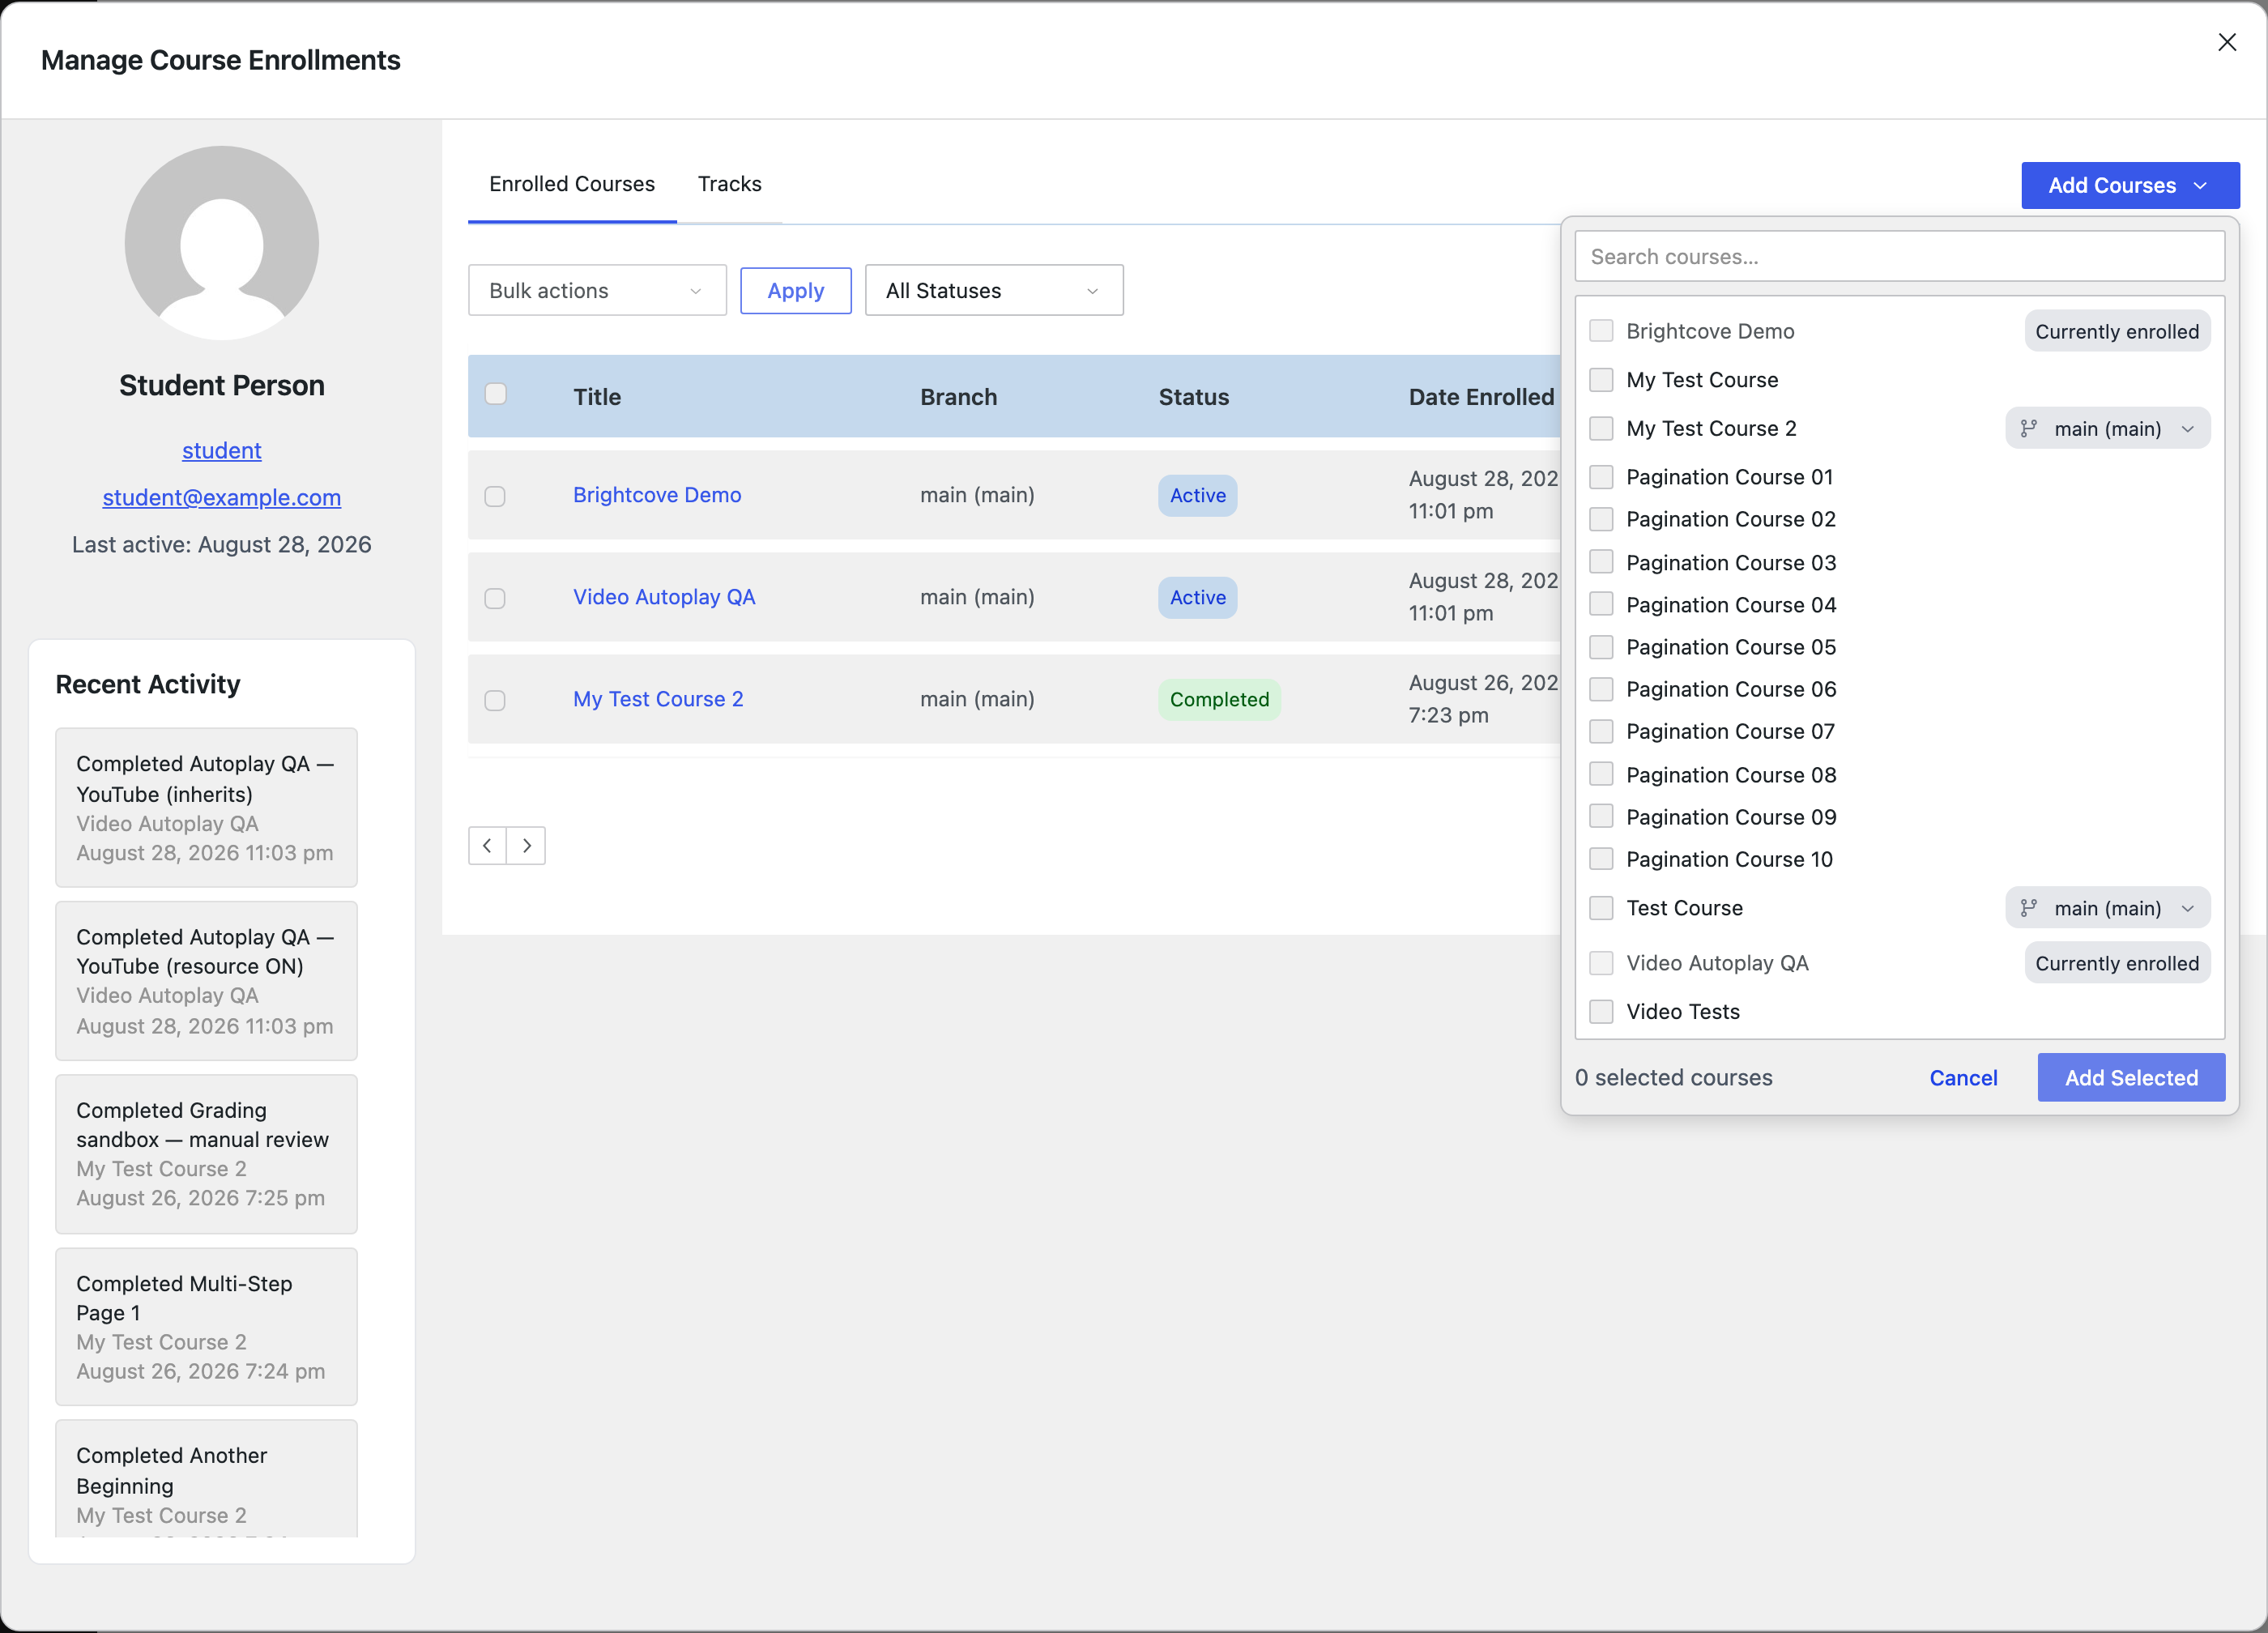Open the All Statuses filter dropdown
Viewport: 2268px width, 1633px height.
click(x=994, y=290)
